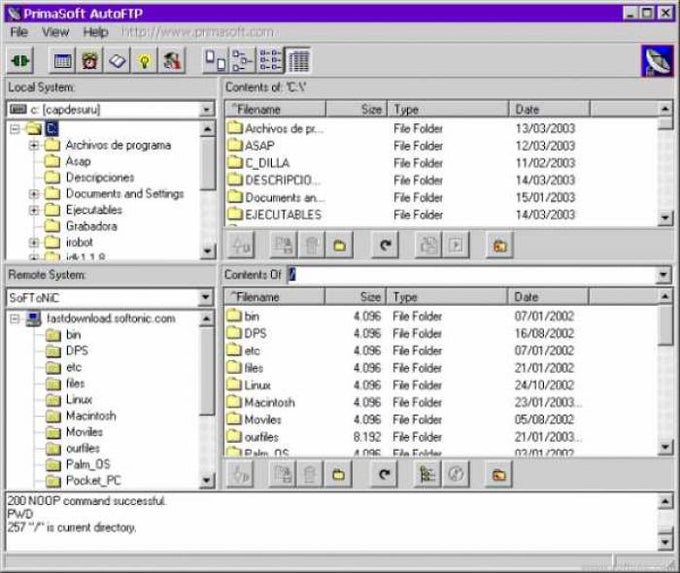Select ourfiles folder in remote file list
680x573 pixels.
(x=262, y=437)
